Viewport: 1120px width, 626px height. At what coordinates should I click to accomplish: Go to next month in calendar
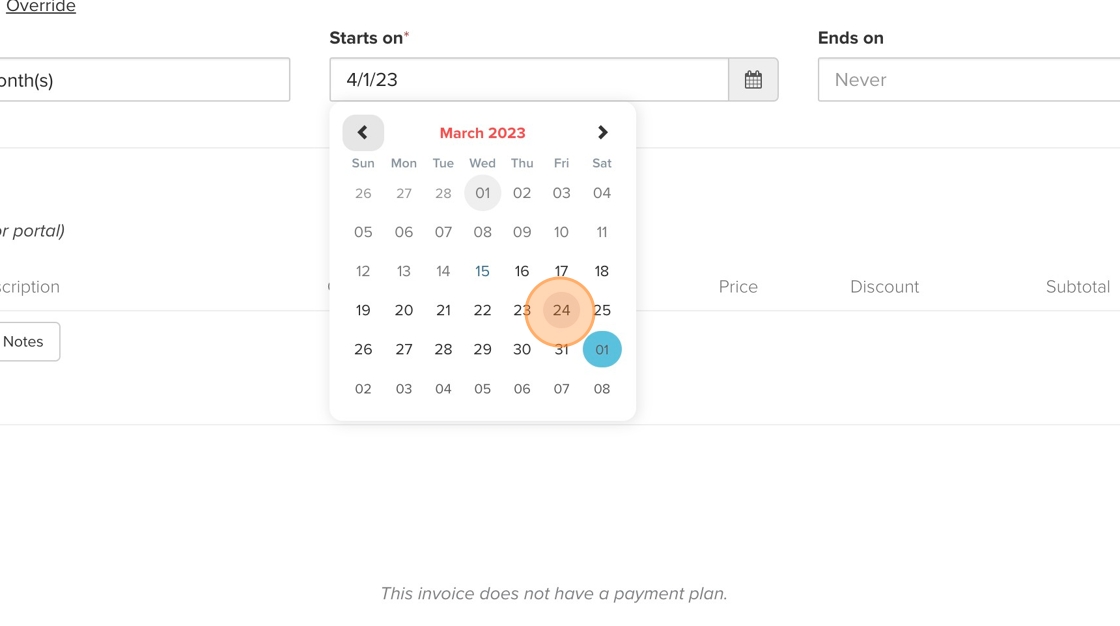pyautogui.click(x=602, y=133)
